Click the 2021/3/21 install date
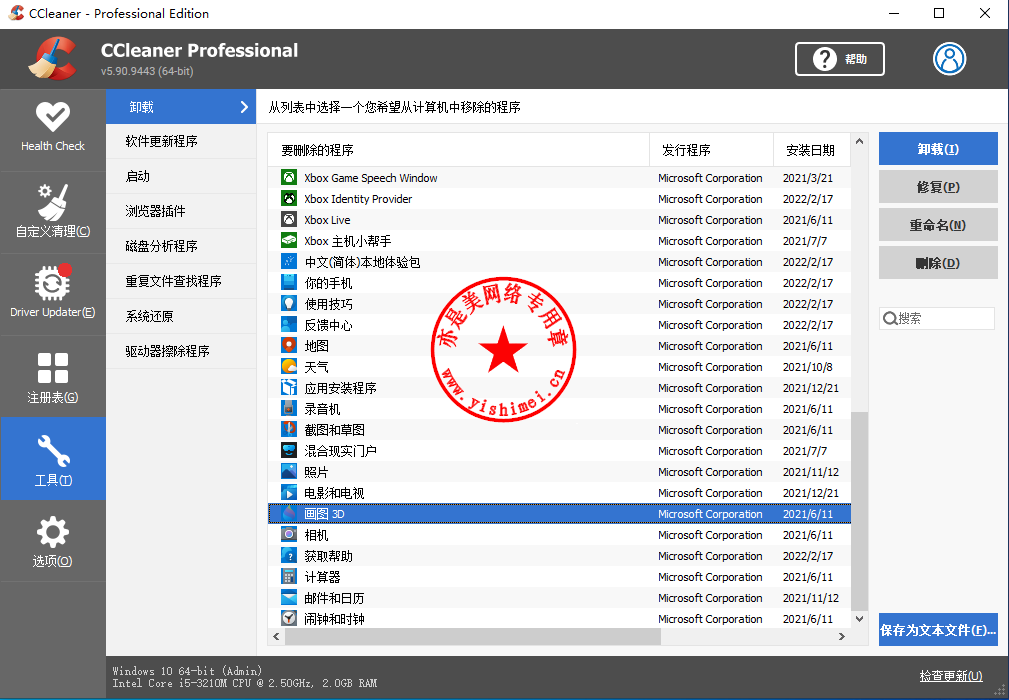The height and width of the screenshot is (700, 1009). (x=808, y=178)
